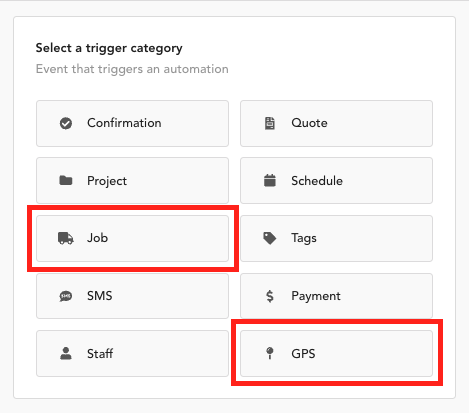Click the map pin icon beside GPS
469x413 pixels.
point(270,353)
